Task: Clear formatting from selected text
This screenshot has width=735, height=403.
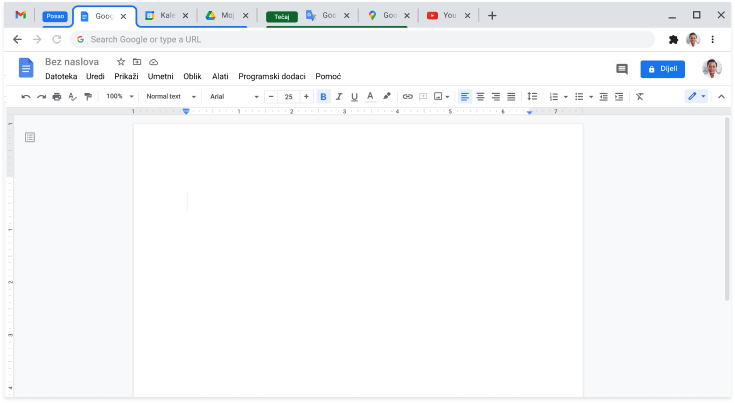Action: coord(640,97)
